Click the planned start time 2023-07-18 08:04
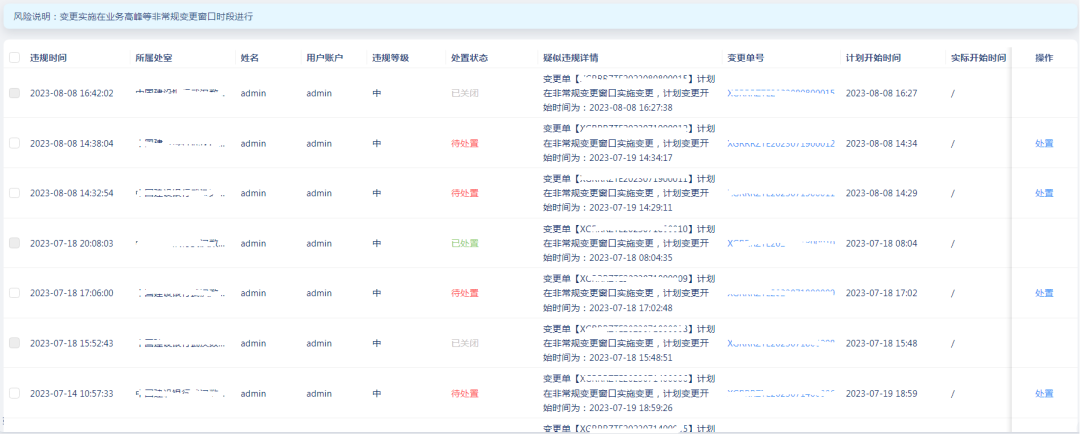Screen dimensions: 1080x435 [x=881, y=243]
